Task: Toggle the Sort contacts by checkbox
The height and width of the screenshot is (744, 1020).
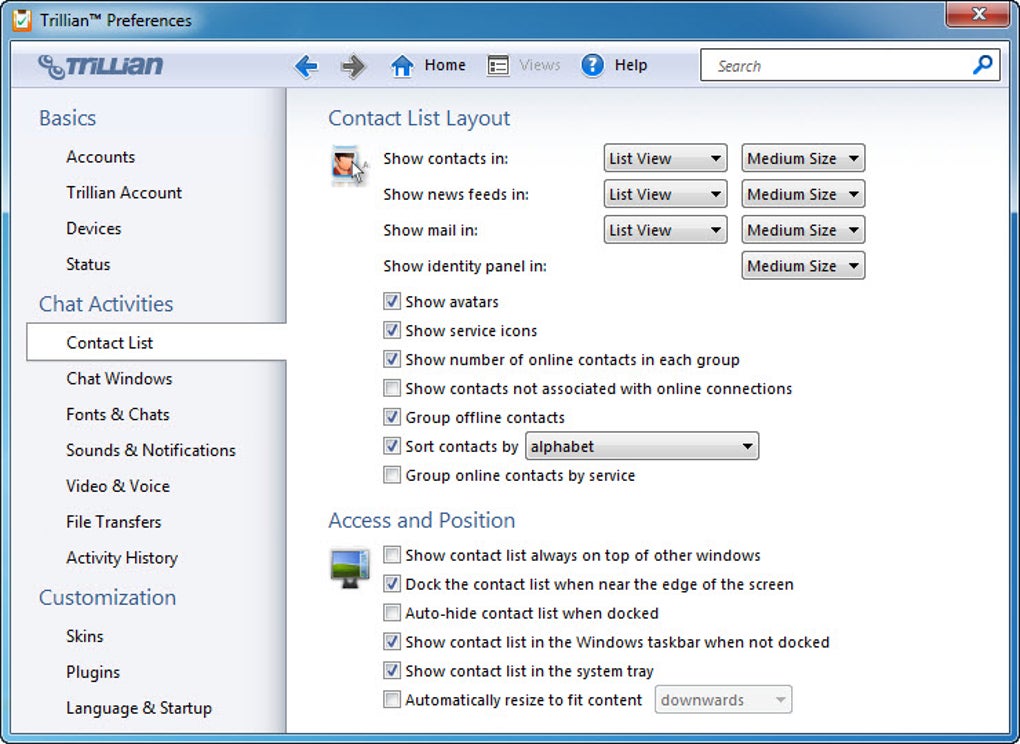Action: click(x=392, y=446)
